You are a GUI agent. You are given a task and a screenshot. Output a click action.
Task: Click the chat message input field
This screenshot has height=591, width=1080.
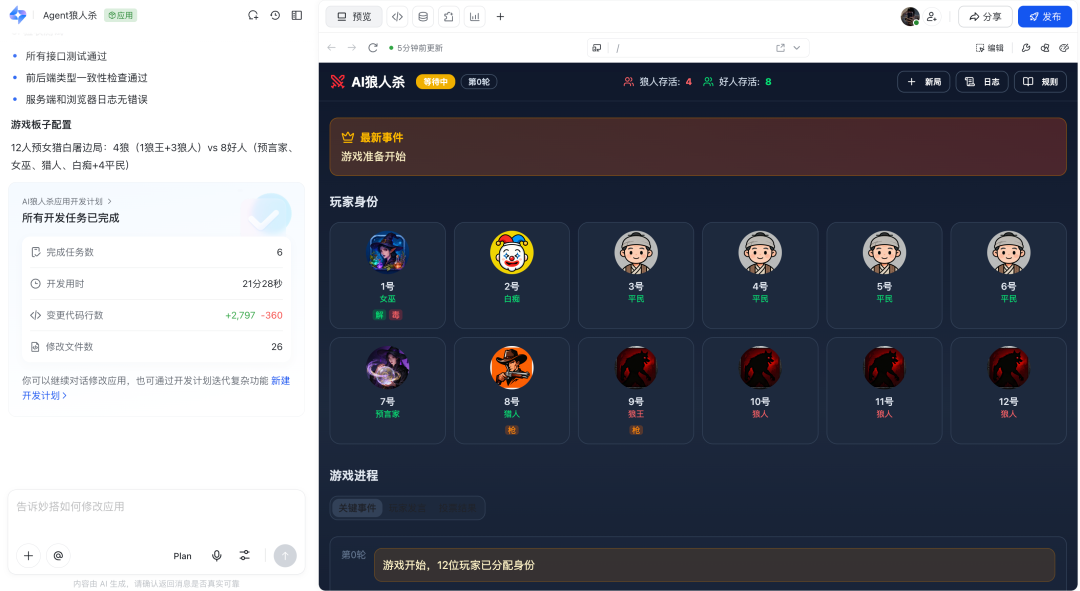[155, 507]
